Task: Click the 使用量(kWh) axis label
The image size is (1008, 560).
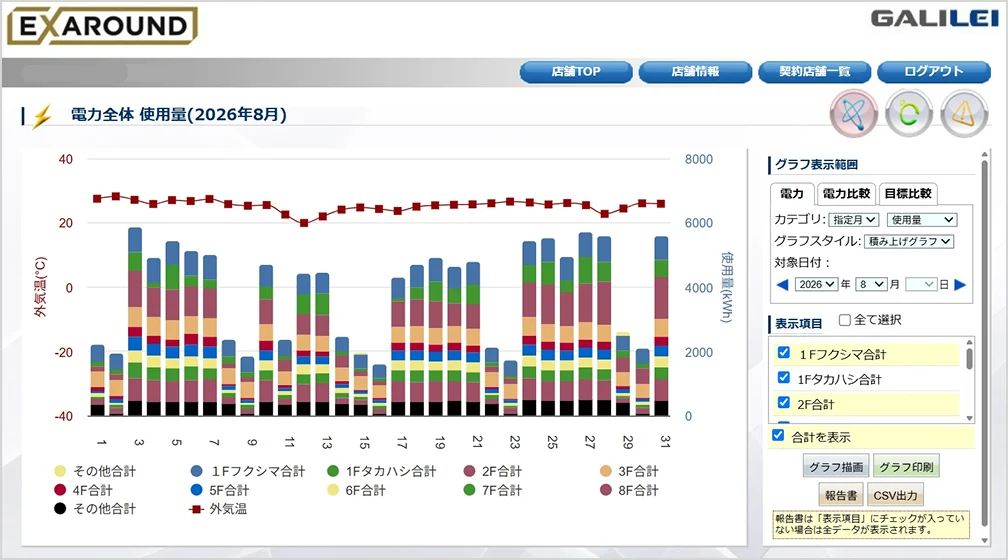Action: click(727, 287)
